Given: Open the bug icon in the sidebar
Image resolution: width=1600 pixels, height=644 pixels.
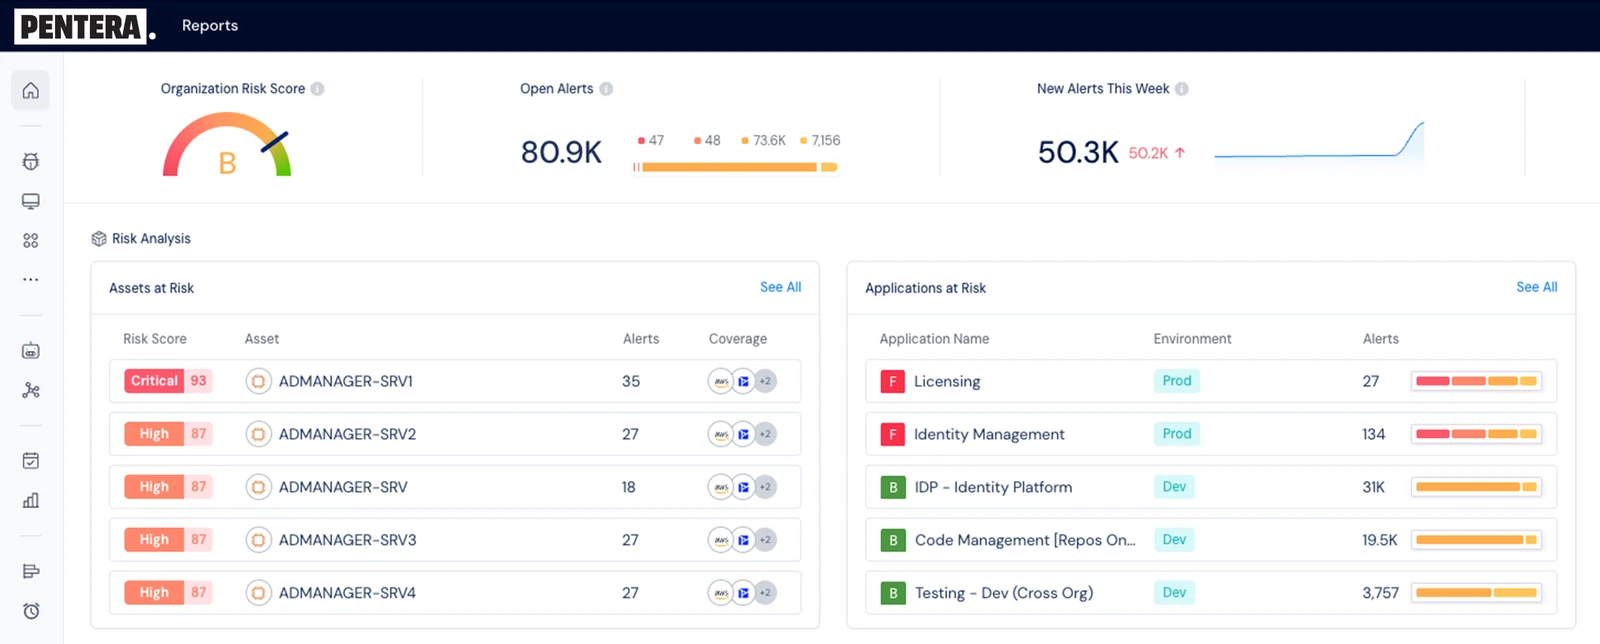Looking at the screenshot, I should [x=31, y=161].
